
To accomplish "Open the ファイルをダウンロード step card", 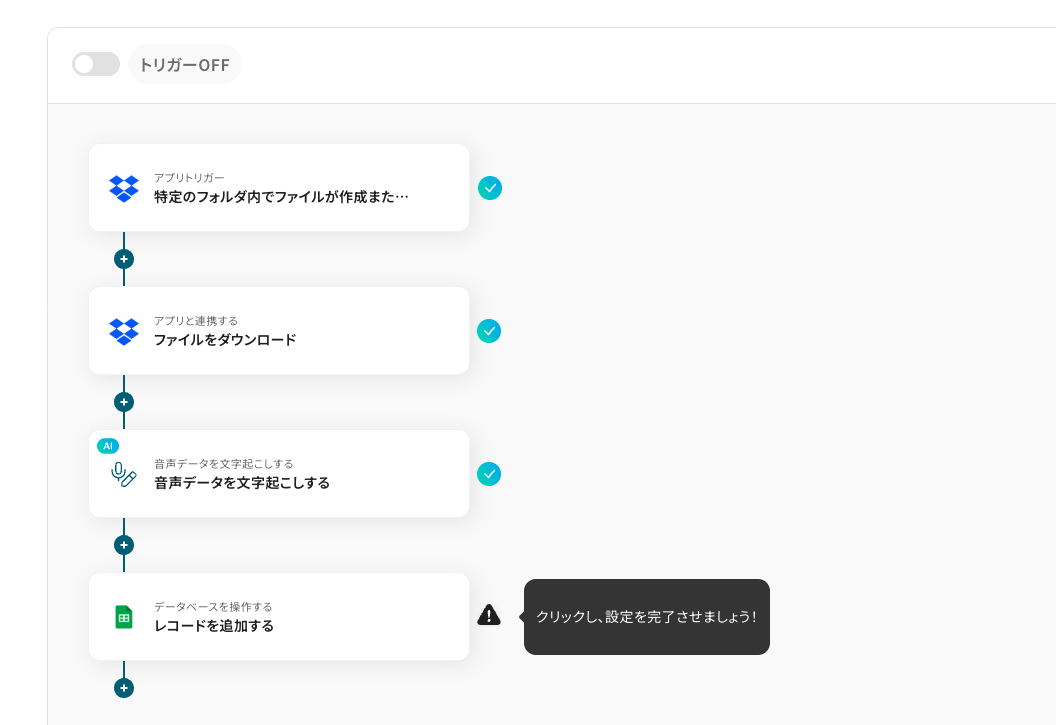I will [279, 331].
